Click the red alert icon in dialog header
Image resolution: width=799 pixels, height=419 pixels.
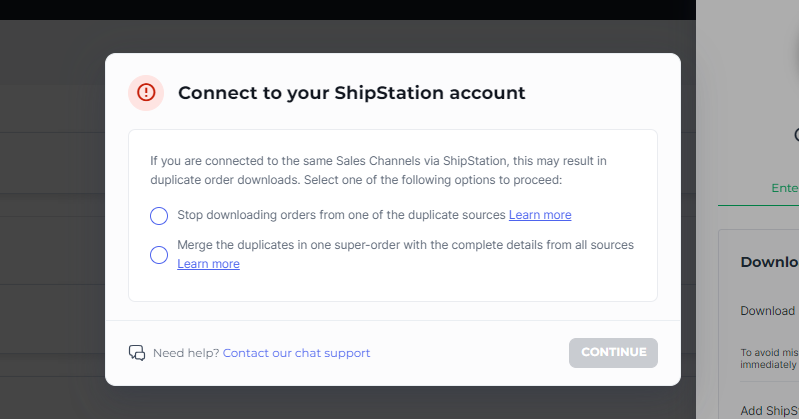[x=146, y=93]
